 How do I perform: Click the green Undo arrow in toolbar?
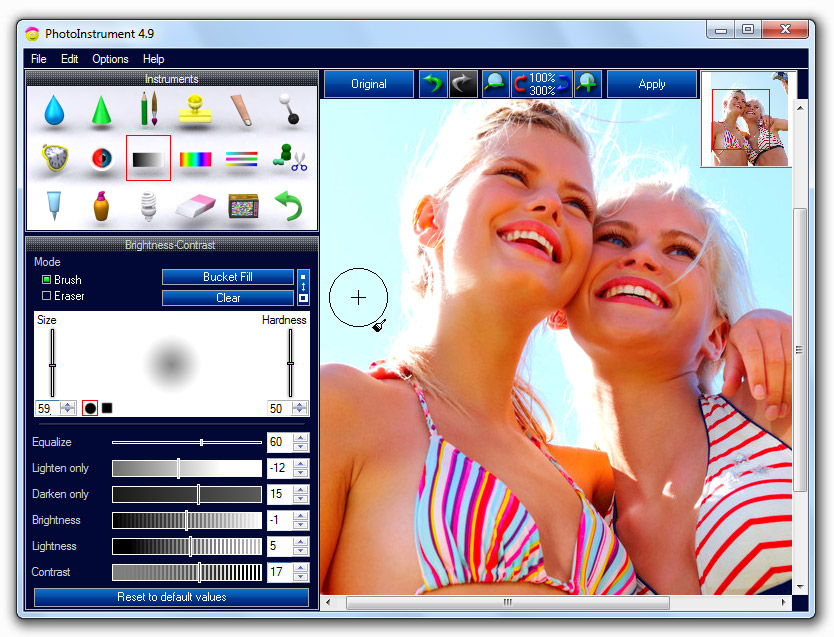(432, 84)
